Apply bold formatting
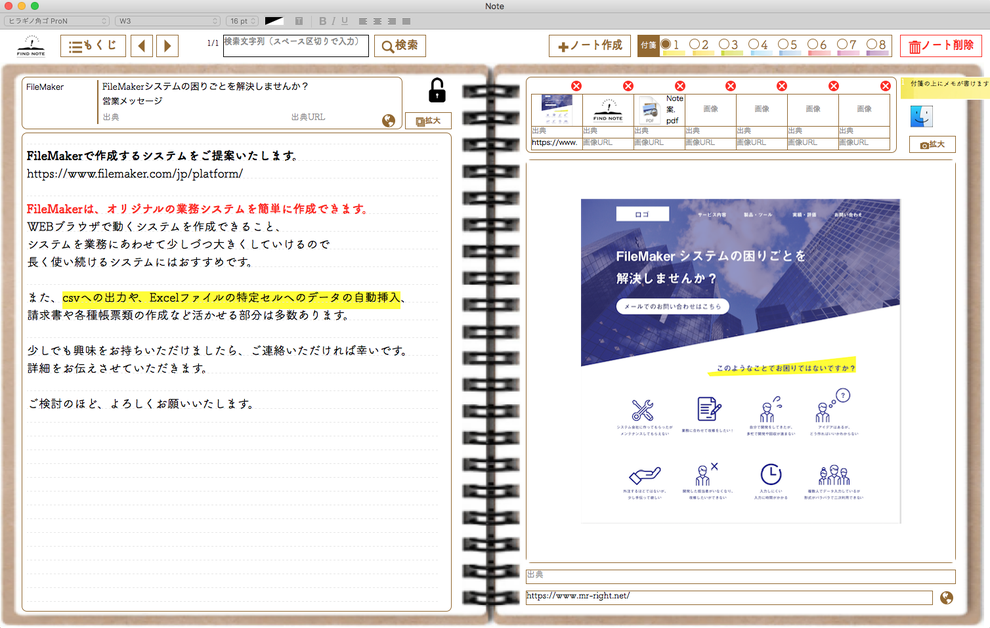Viewport: 990px width, 628px height. [x=323, y=21]
